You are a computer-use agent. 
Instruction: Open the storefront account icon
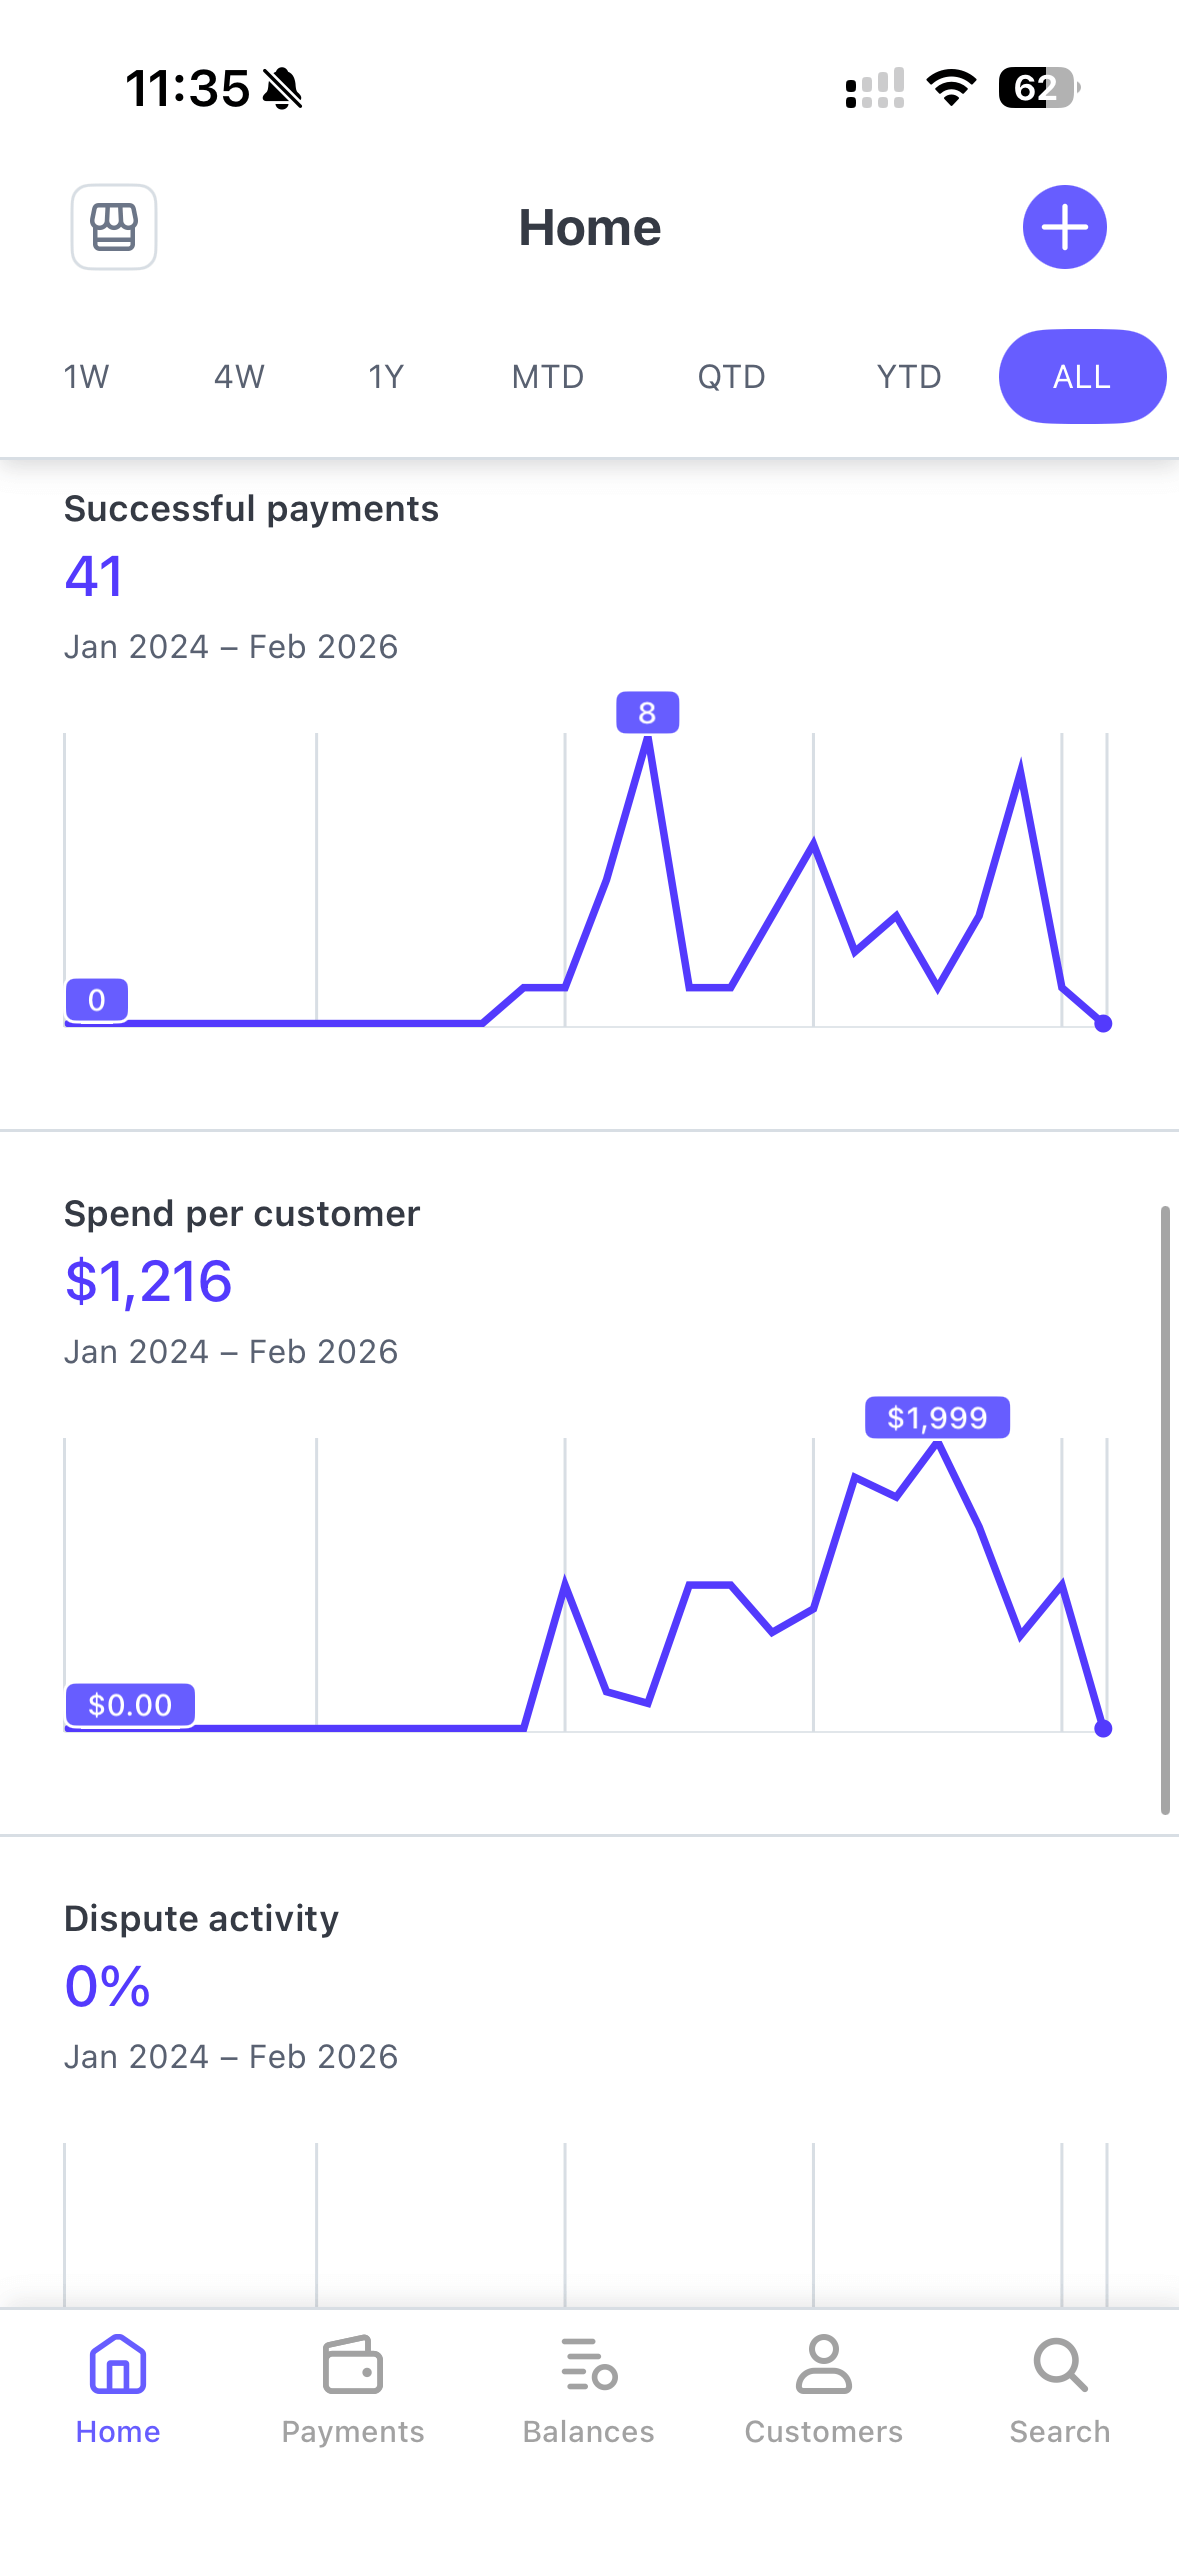click(x=114, y=227)
